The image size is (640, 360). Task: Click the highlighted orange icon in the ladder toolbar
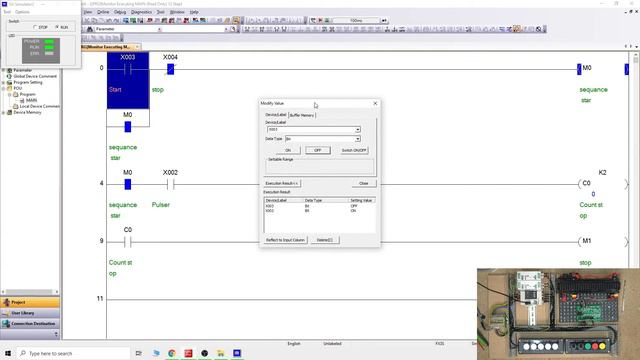(517, 29)
